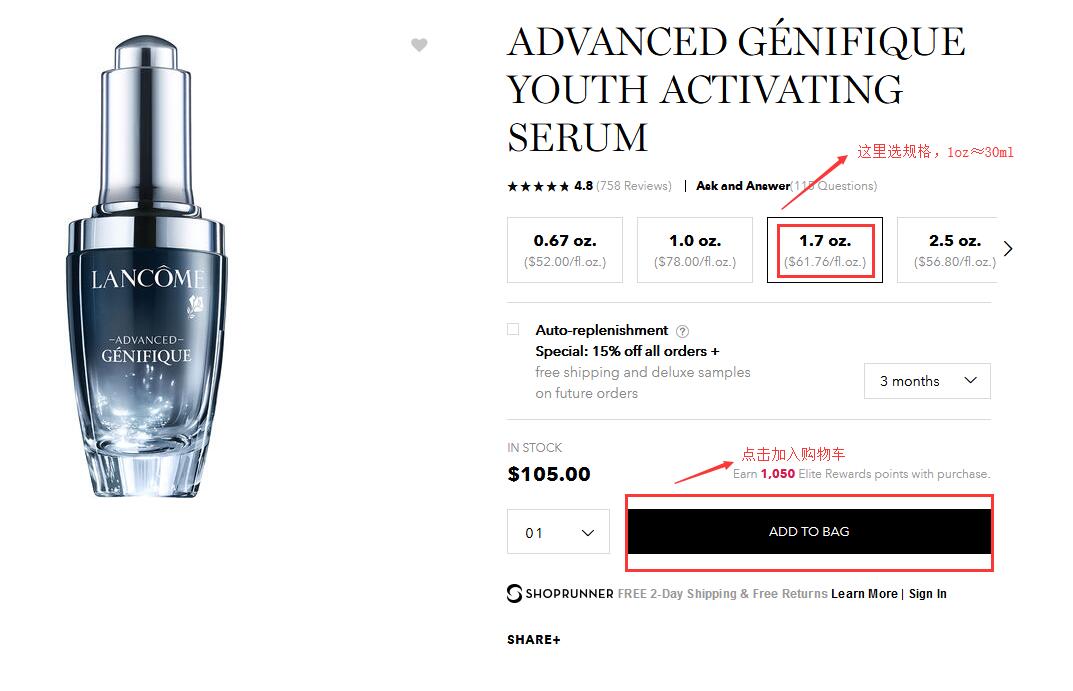Open the 758 Reviews link
This screenshot has height=691, width=1073.
point(634,186)
